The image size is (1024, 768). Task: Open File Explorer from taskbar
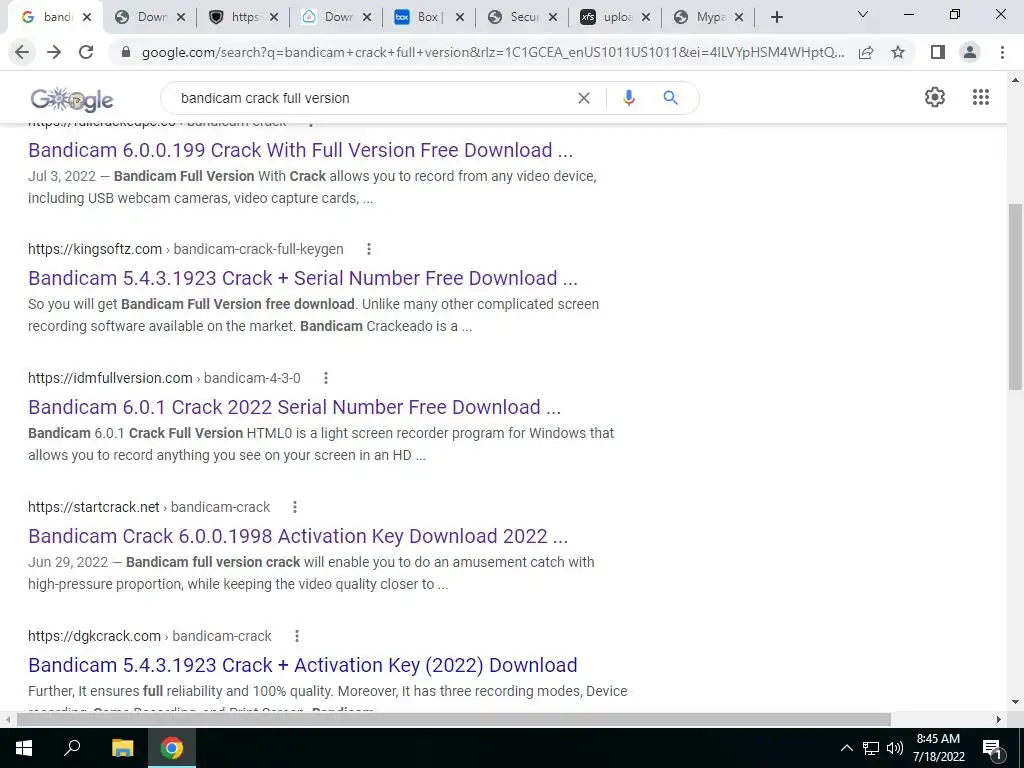pos(122,748)
